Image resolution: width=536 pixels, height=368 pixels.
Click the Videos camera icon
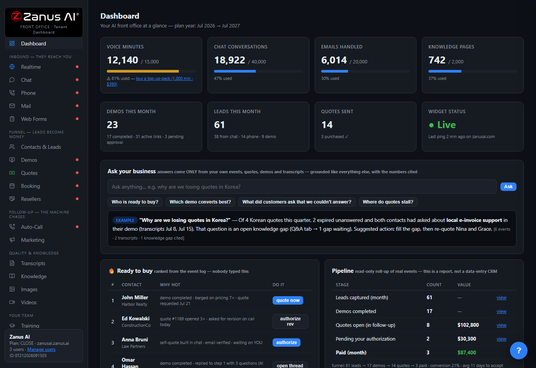point(12,302)
